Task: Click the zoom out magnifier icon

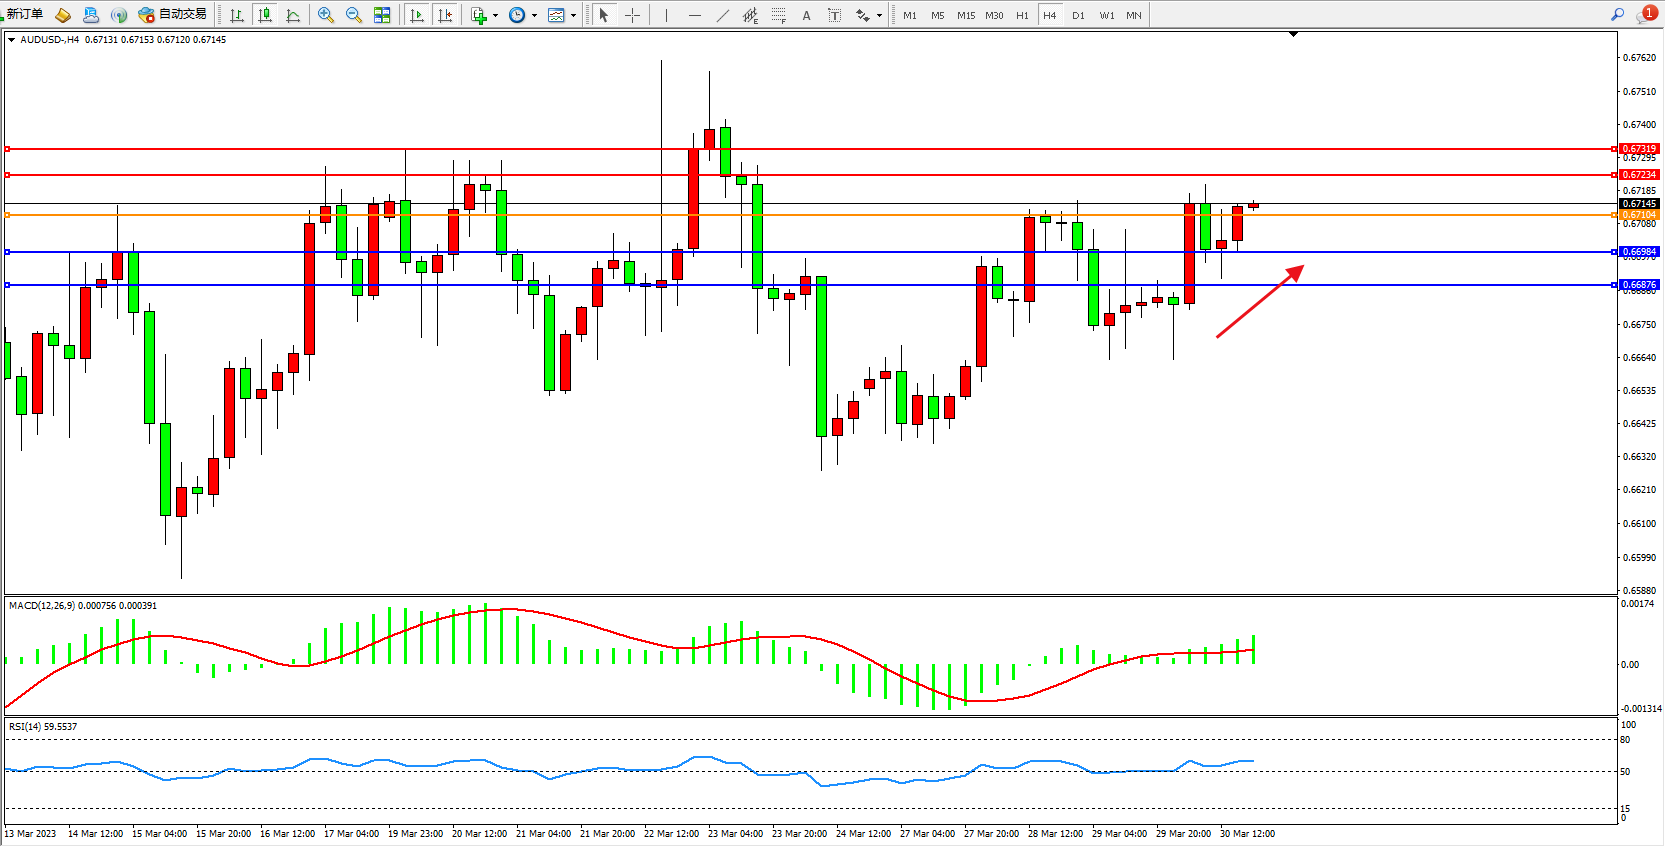Action: coord(353,15)
